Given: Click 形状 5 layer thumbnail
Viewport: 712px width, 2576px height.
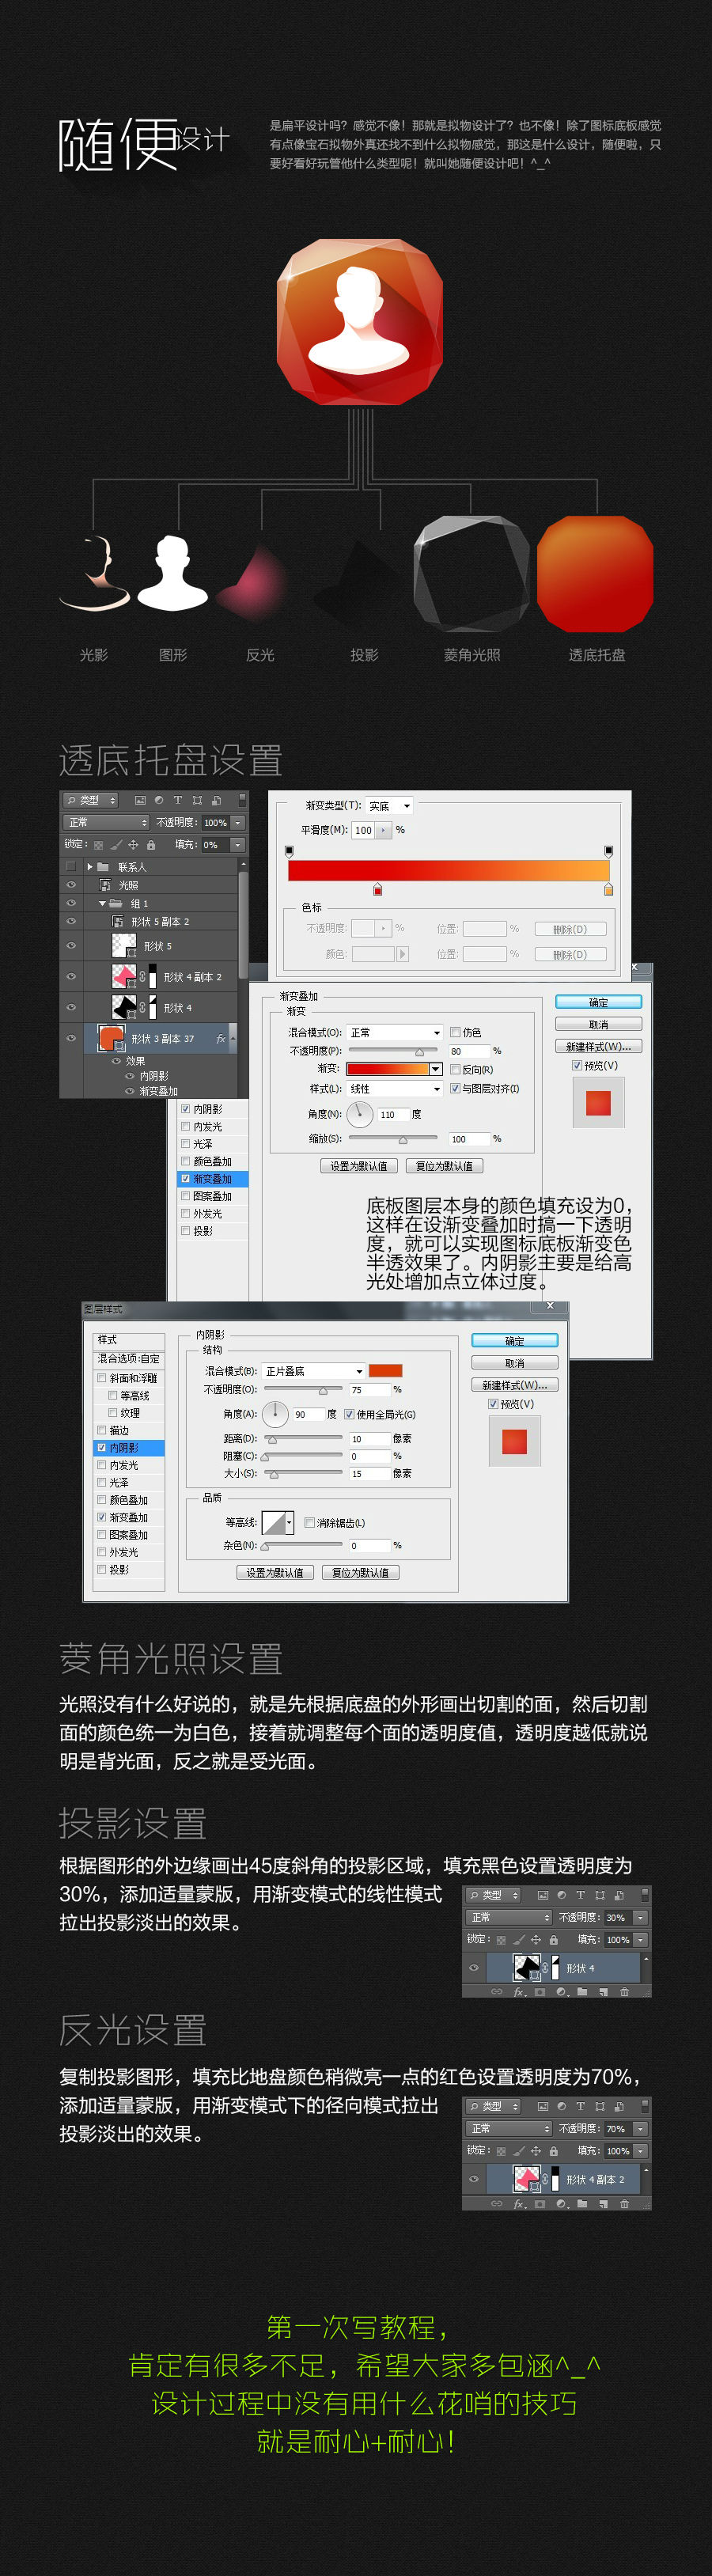Looking at the screenshot, I should pos(125,945).
